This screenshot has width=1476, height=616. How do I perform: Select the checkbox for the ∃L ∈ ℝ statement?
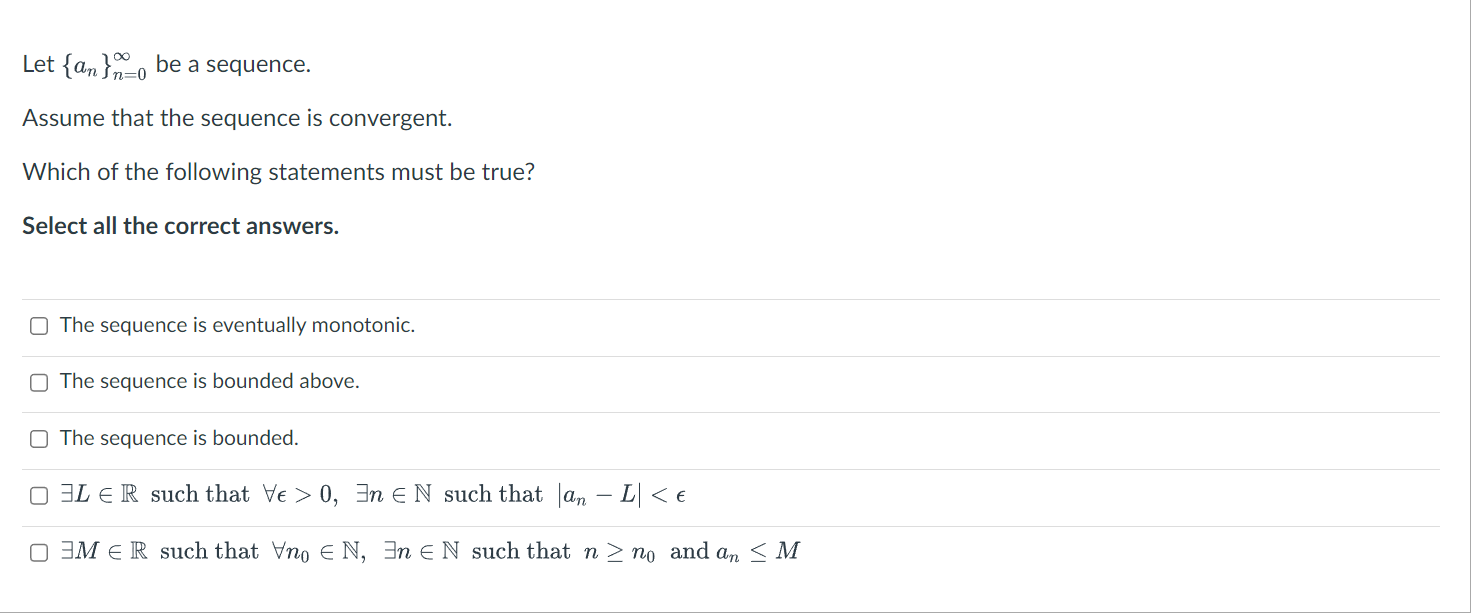pyautogui.click(x=39, y=496)
